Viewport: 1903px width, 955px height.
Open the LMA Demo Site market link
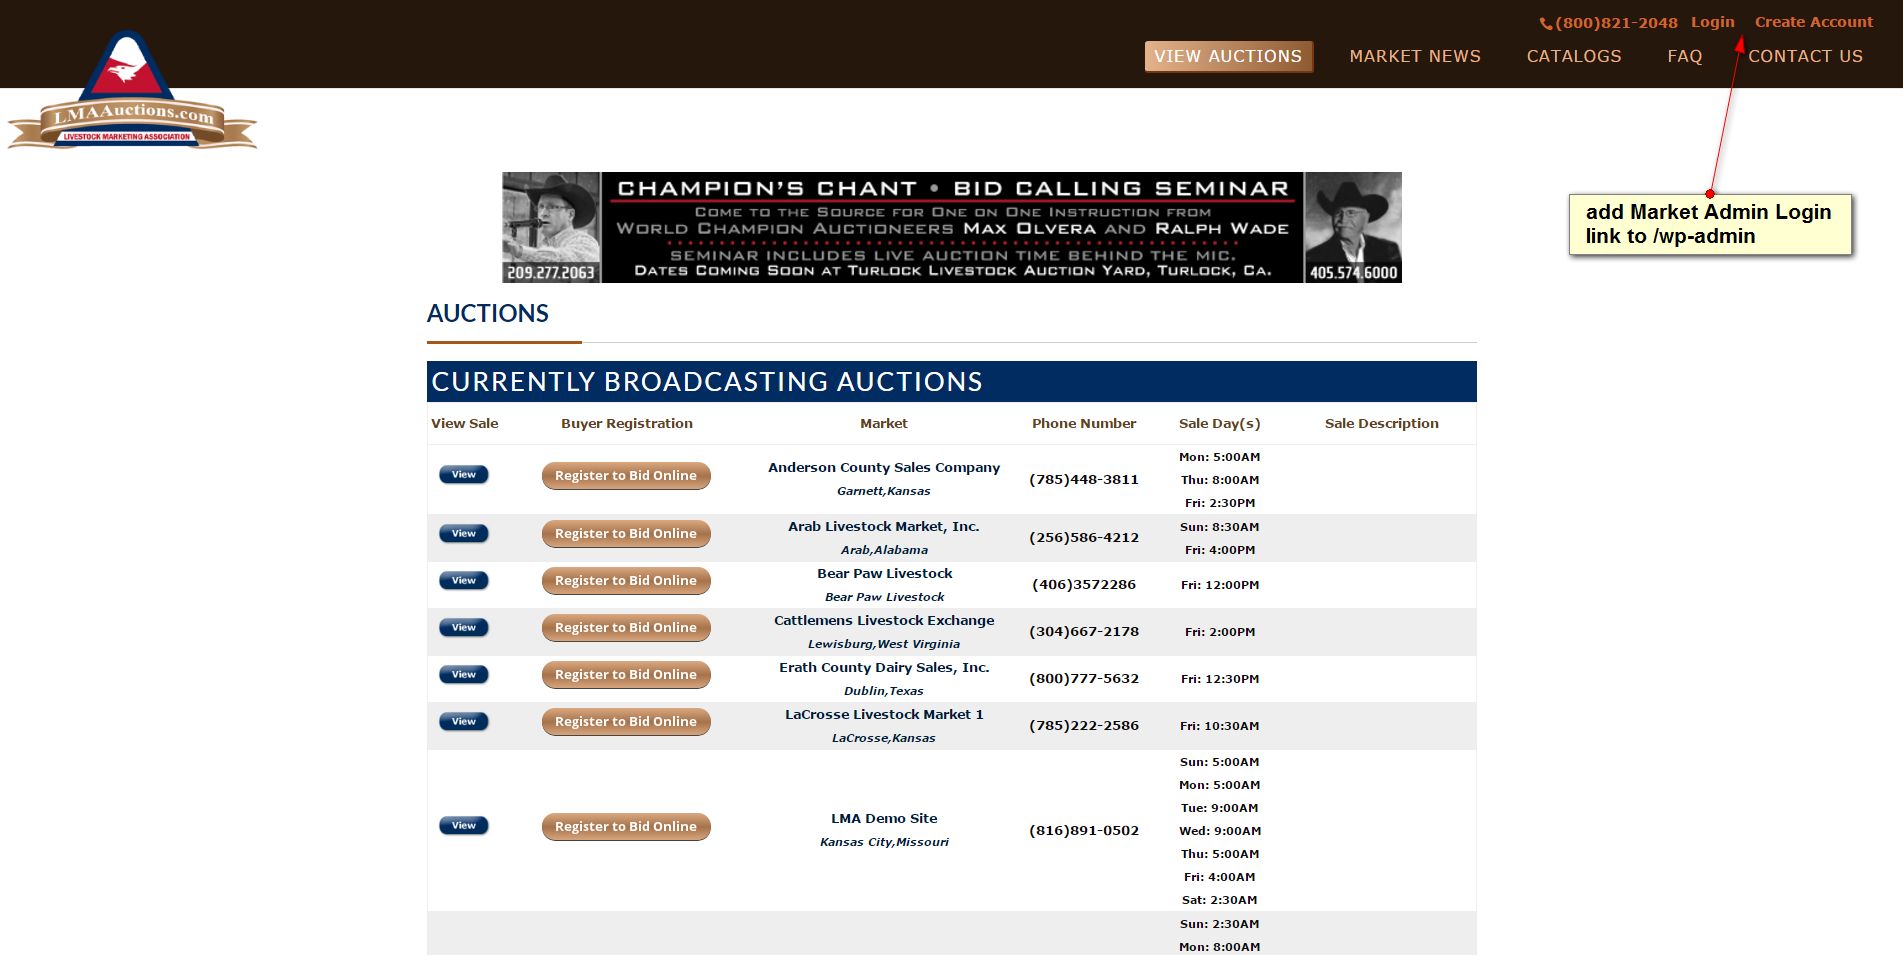pos(884,818)
